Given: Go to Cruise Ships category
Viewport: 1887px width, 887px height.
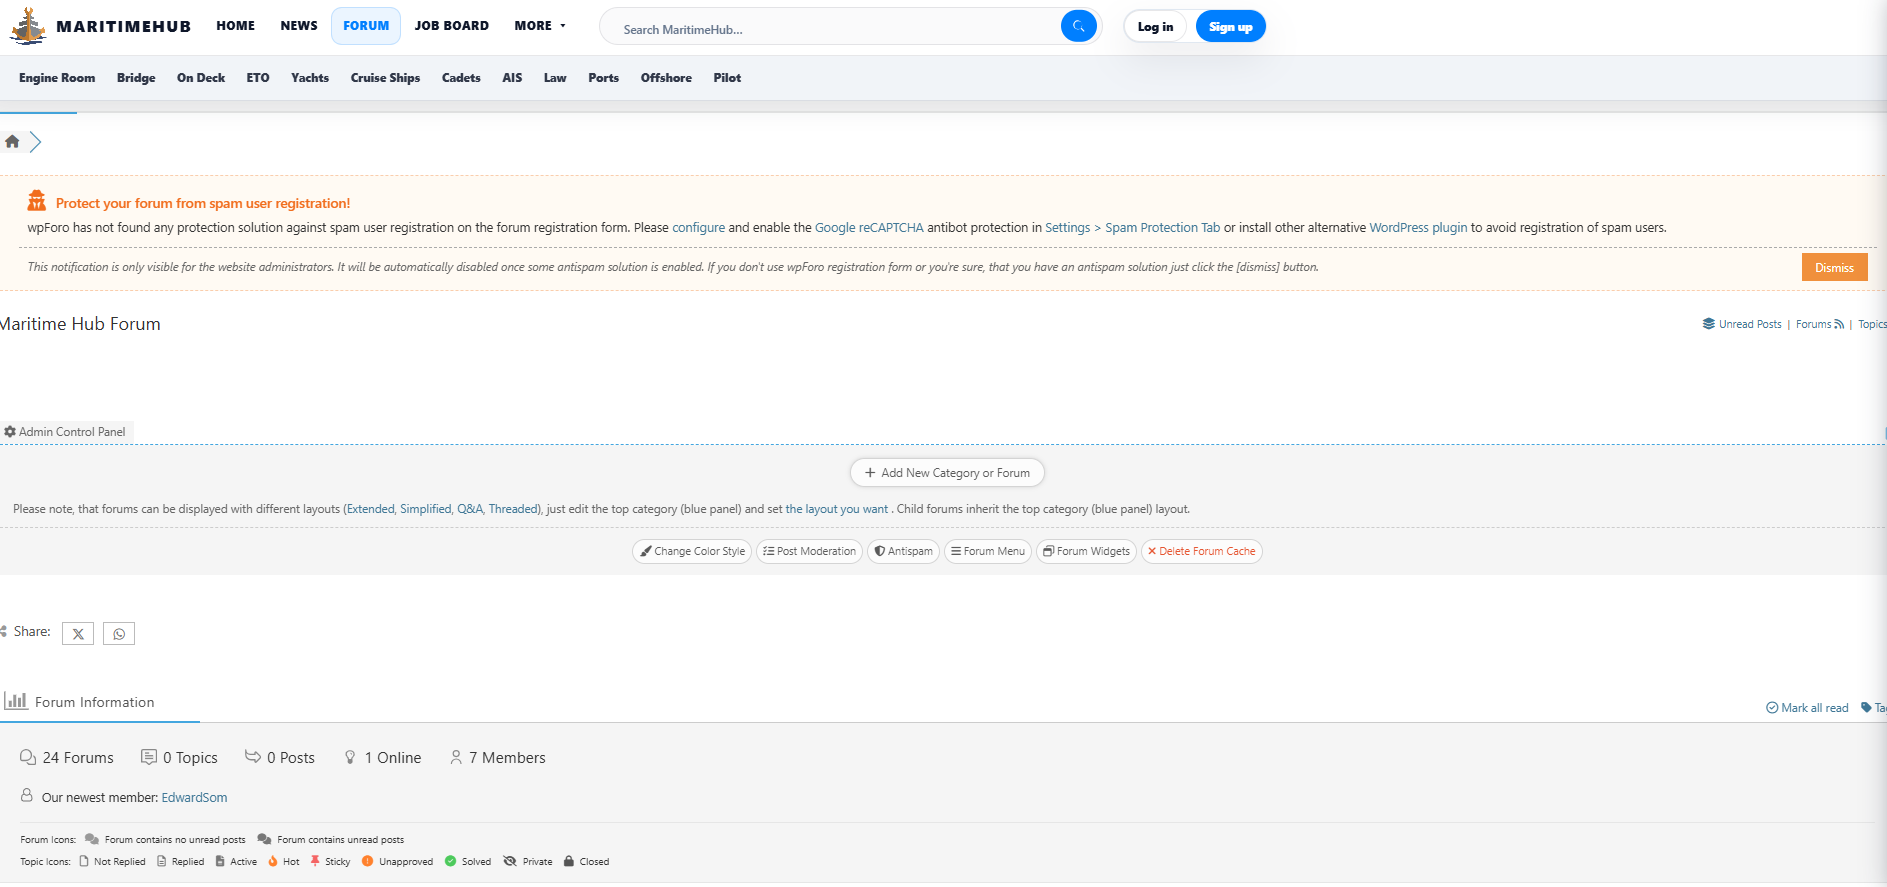Looking at the screenshot, I should [385, 78].
